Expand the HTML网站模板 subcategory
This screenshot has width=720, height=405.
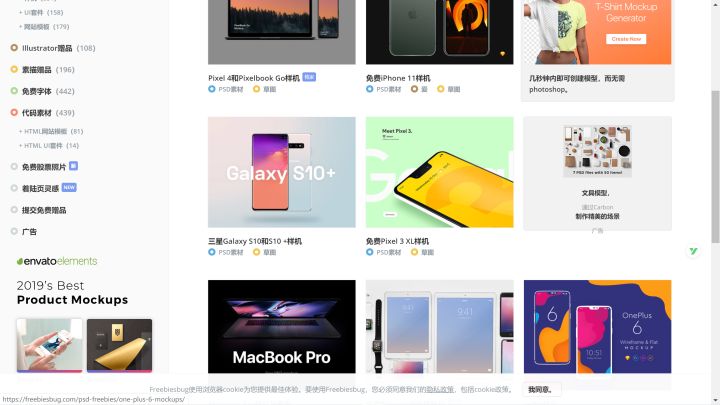(51, 131)
